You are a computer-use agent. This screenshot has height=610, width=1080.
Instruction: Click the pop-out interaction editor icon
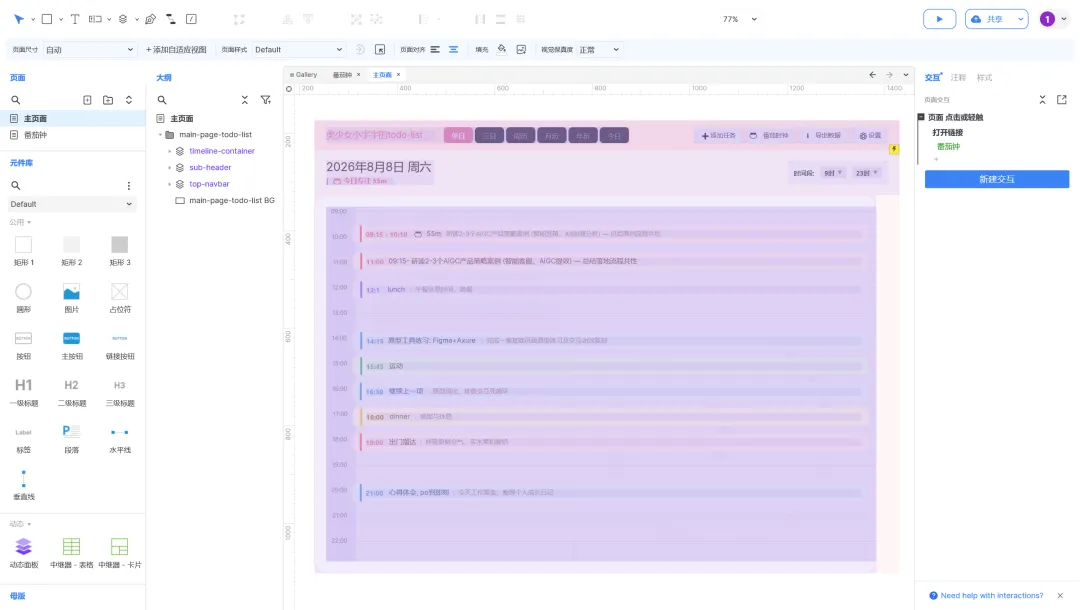click(1061, 100)
